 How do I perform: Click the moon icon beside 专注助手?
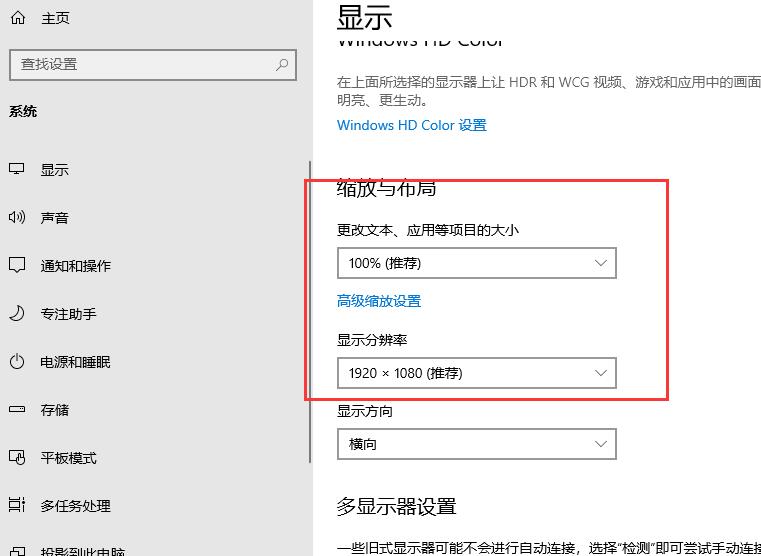(x=17, y=313)
